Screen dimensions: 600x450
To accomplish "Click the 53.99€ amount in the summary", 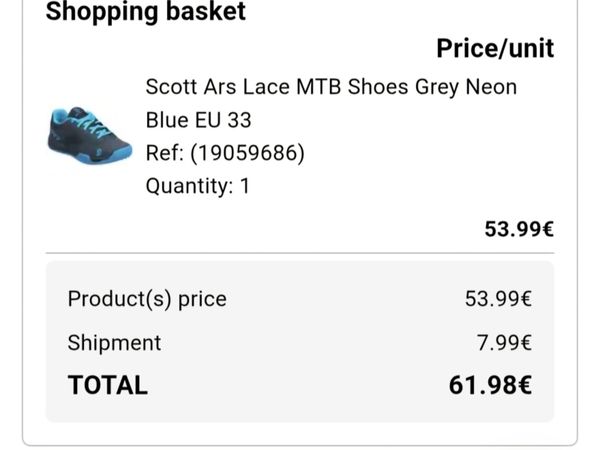I will [x=498, y=299].
